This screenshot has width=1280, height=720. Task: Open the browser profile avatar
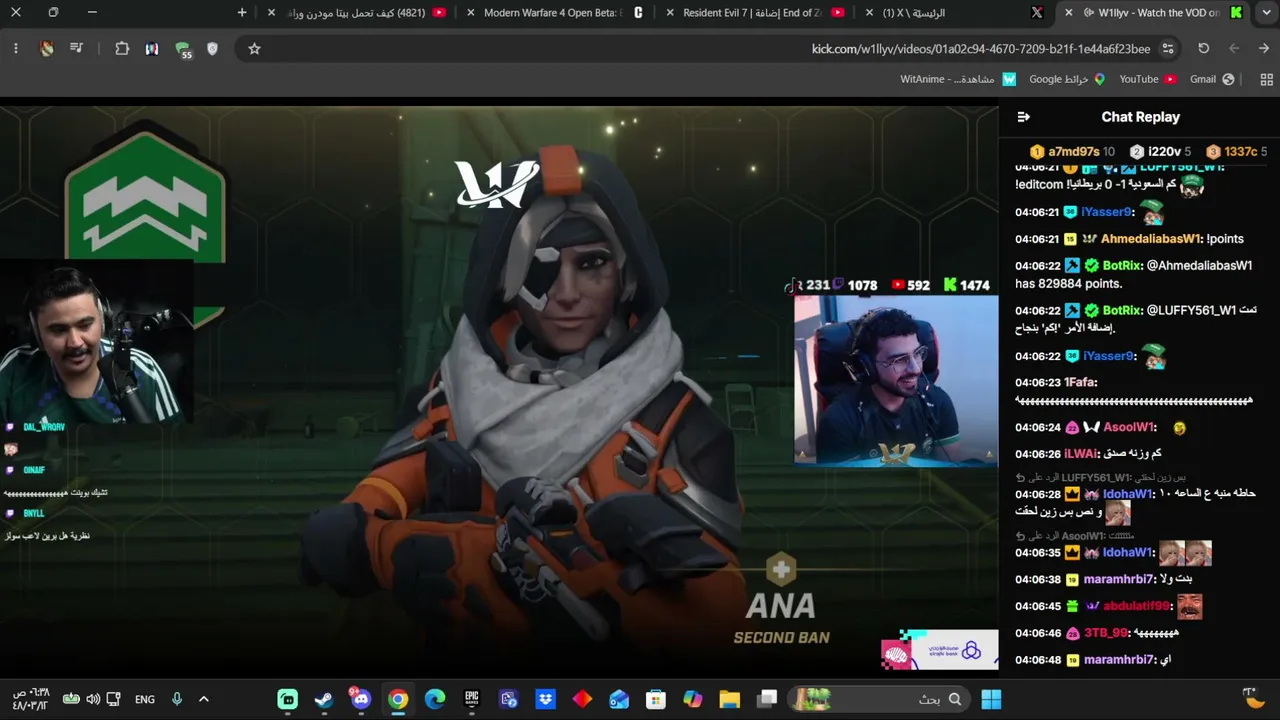point(46,48)
